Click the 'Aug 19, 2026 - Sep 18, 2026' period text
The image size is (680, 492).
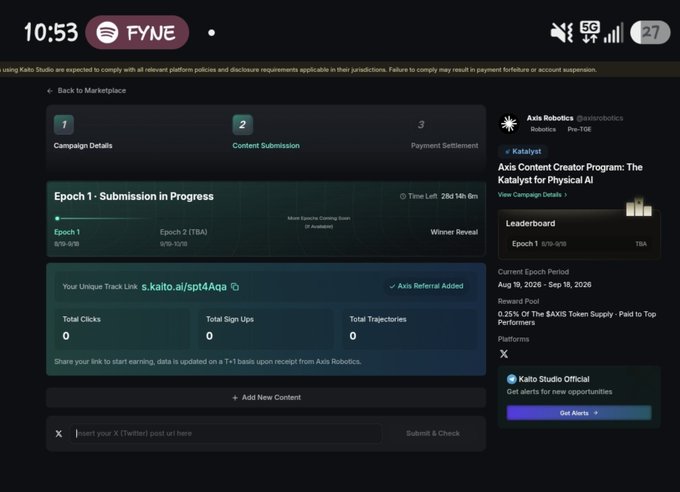point(545,285)
